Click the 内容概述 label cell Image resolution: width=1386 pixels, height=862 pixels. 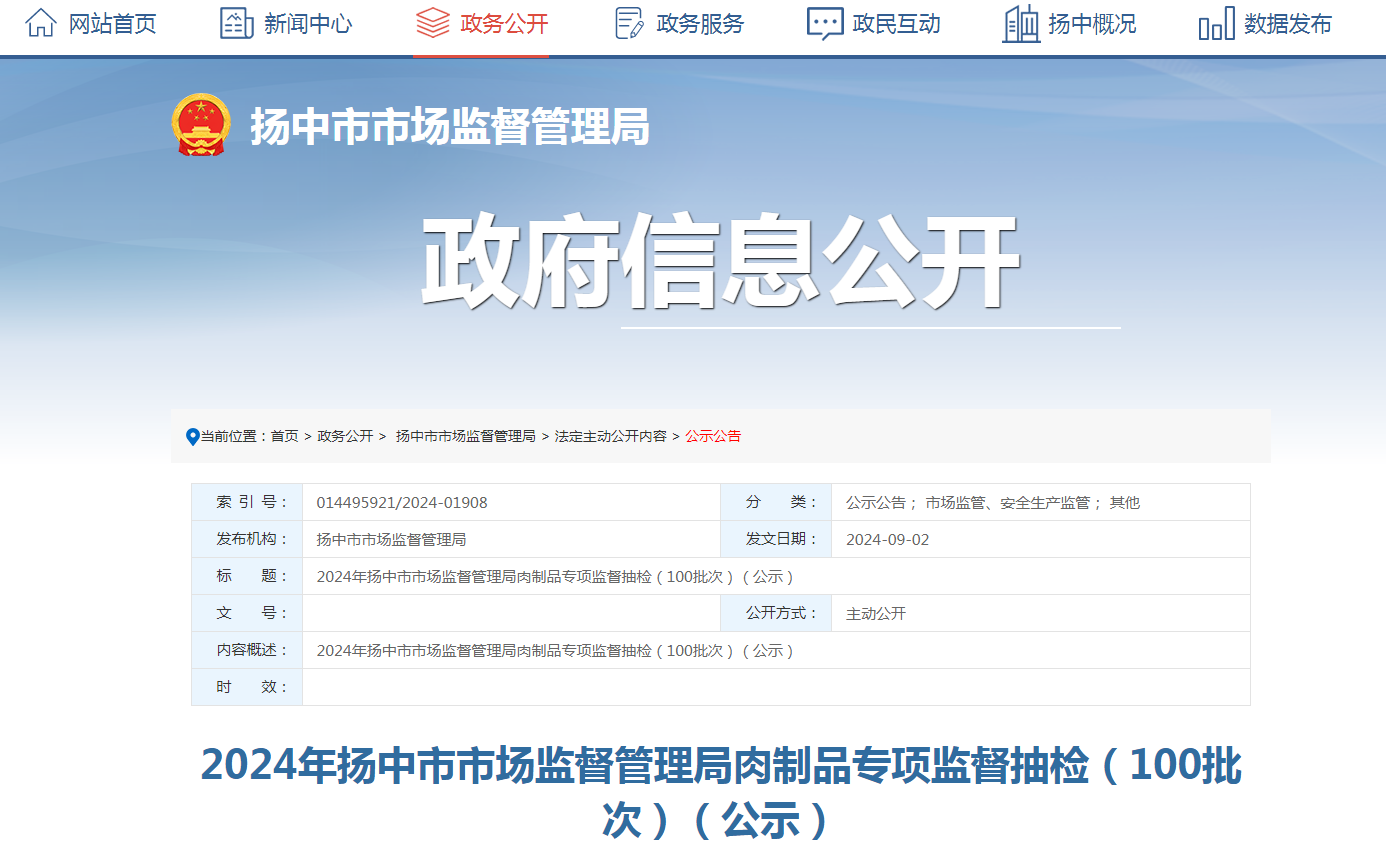pos(247,650)
